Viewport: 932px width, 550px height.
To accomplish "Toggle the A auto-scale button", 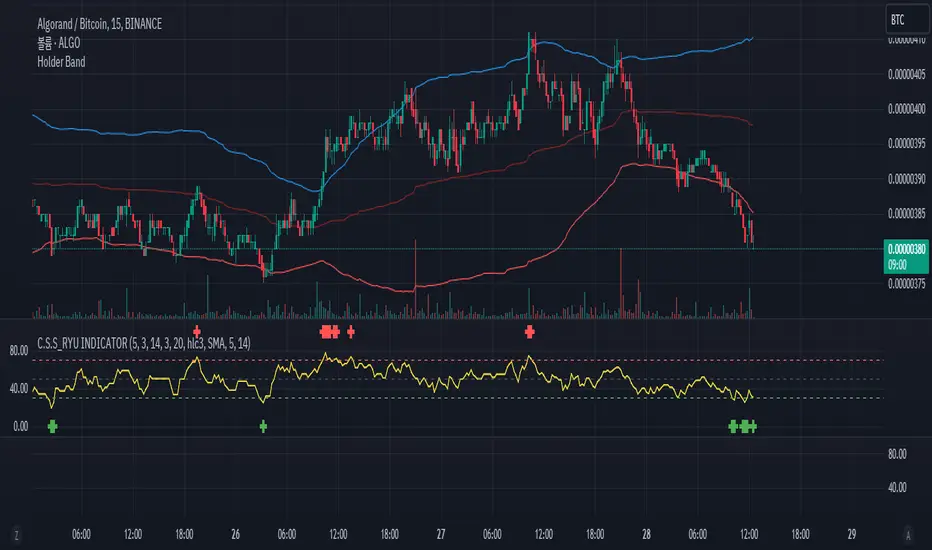I will click(908, 535).
